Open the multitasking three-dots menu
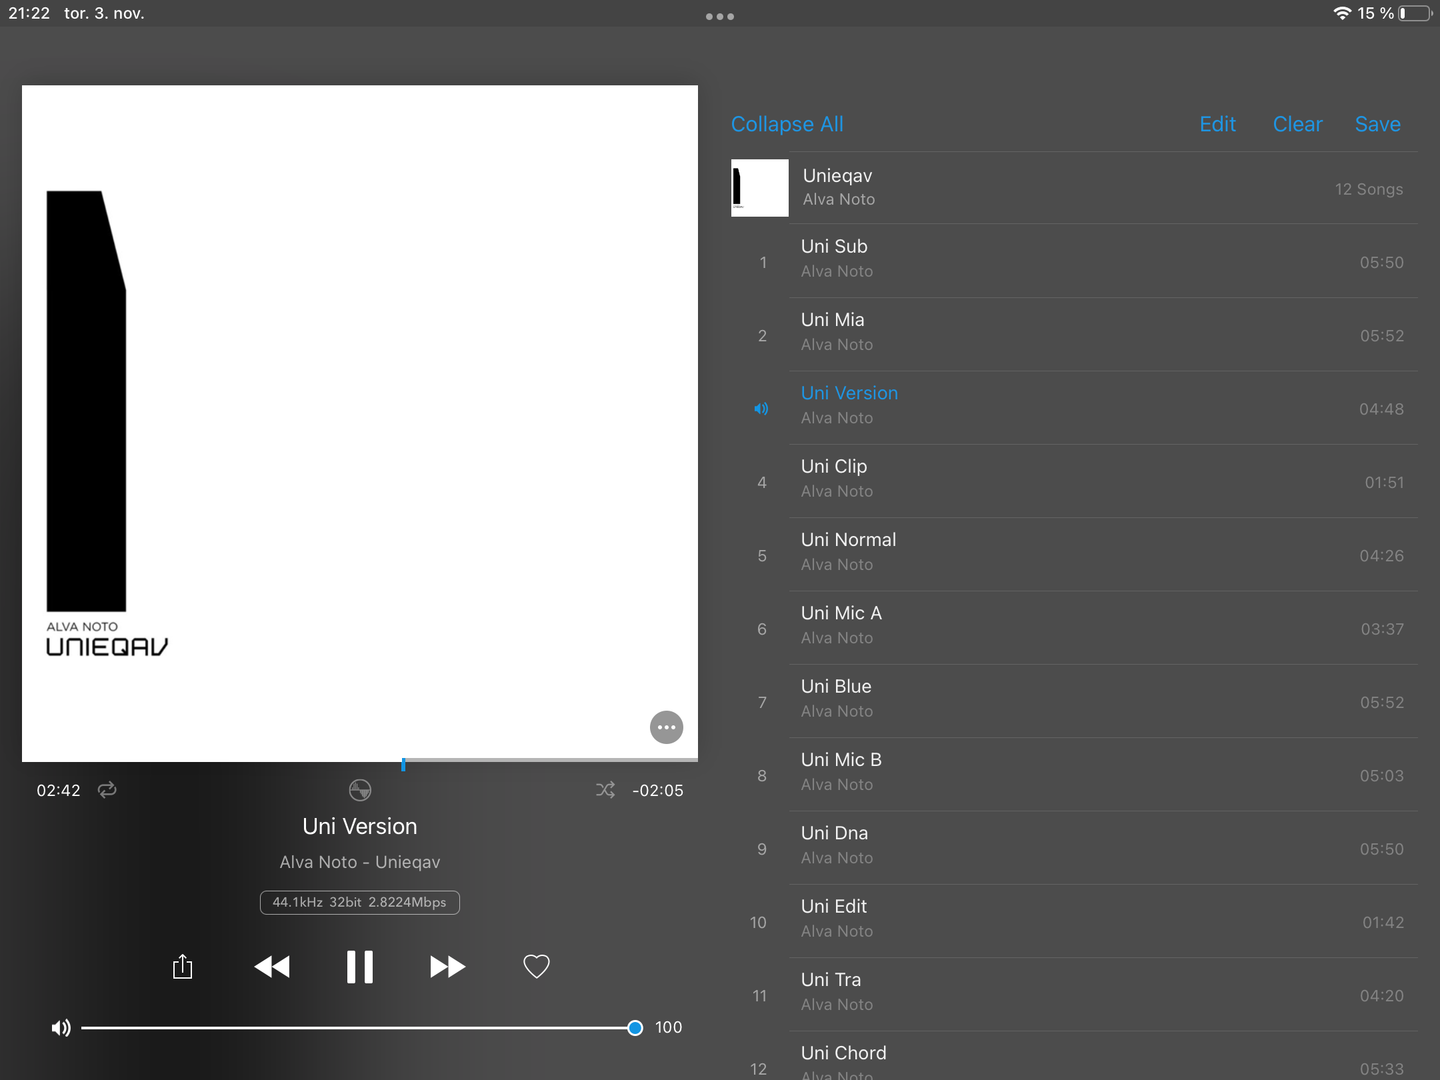This screenshot has width=1440, height=1080. click(x=720, y=16)
